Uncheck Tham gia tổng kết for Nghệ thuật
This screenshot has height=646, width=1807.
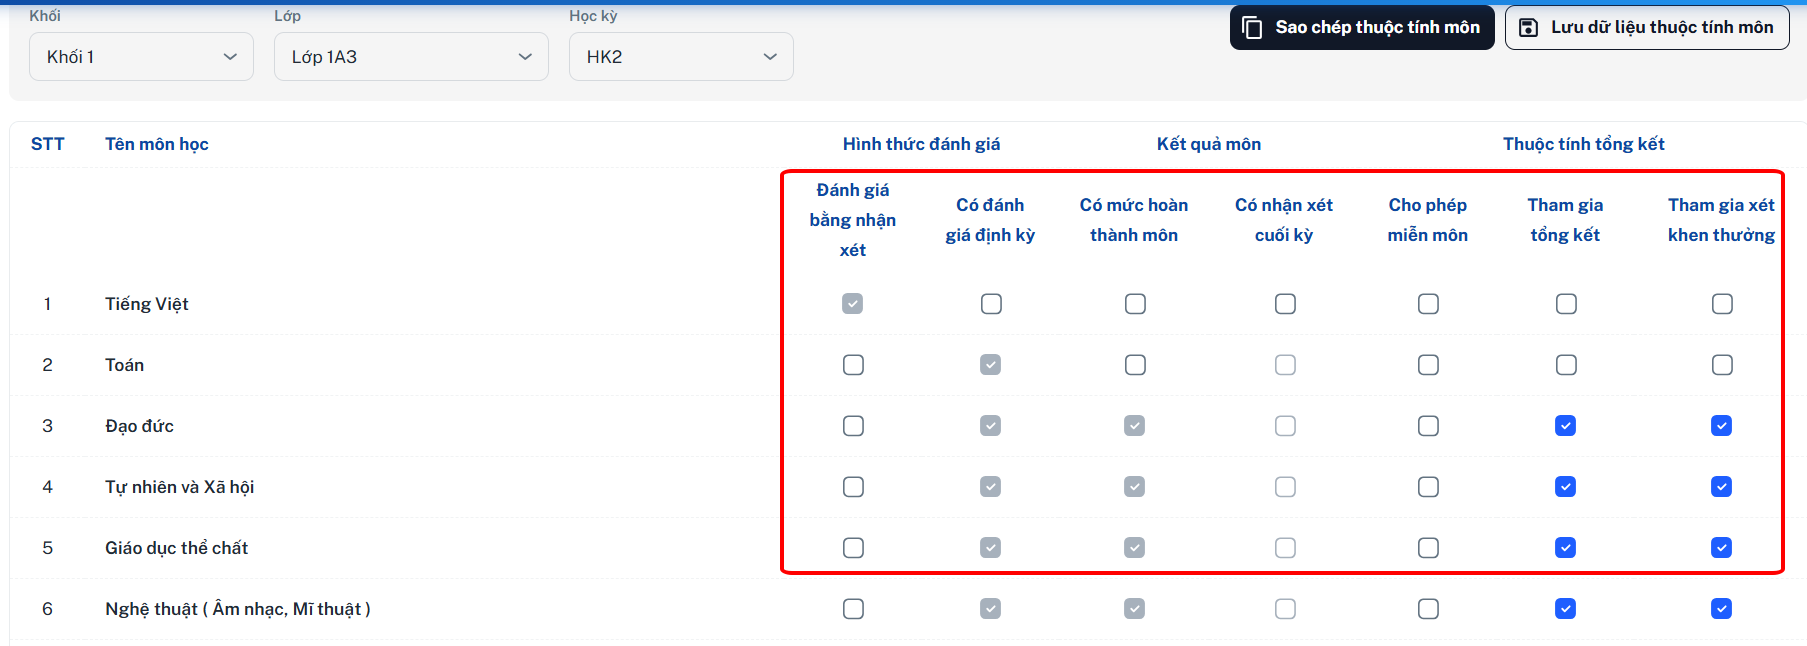(1566, 608)
